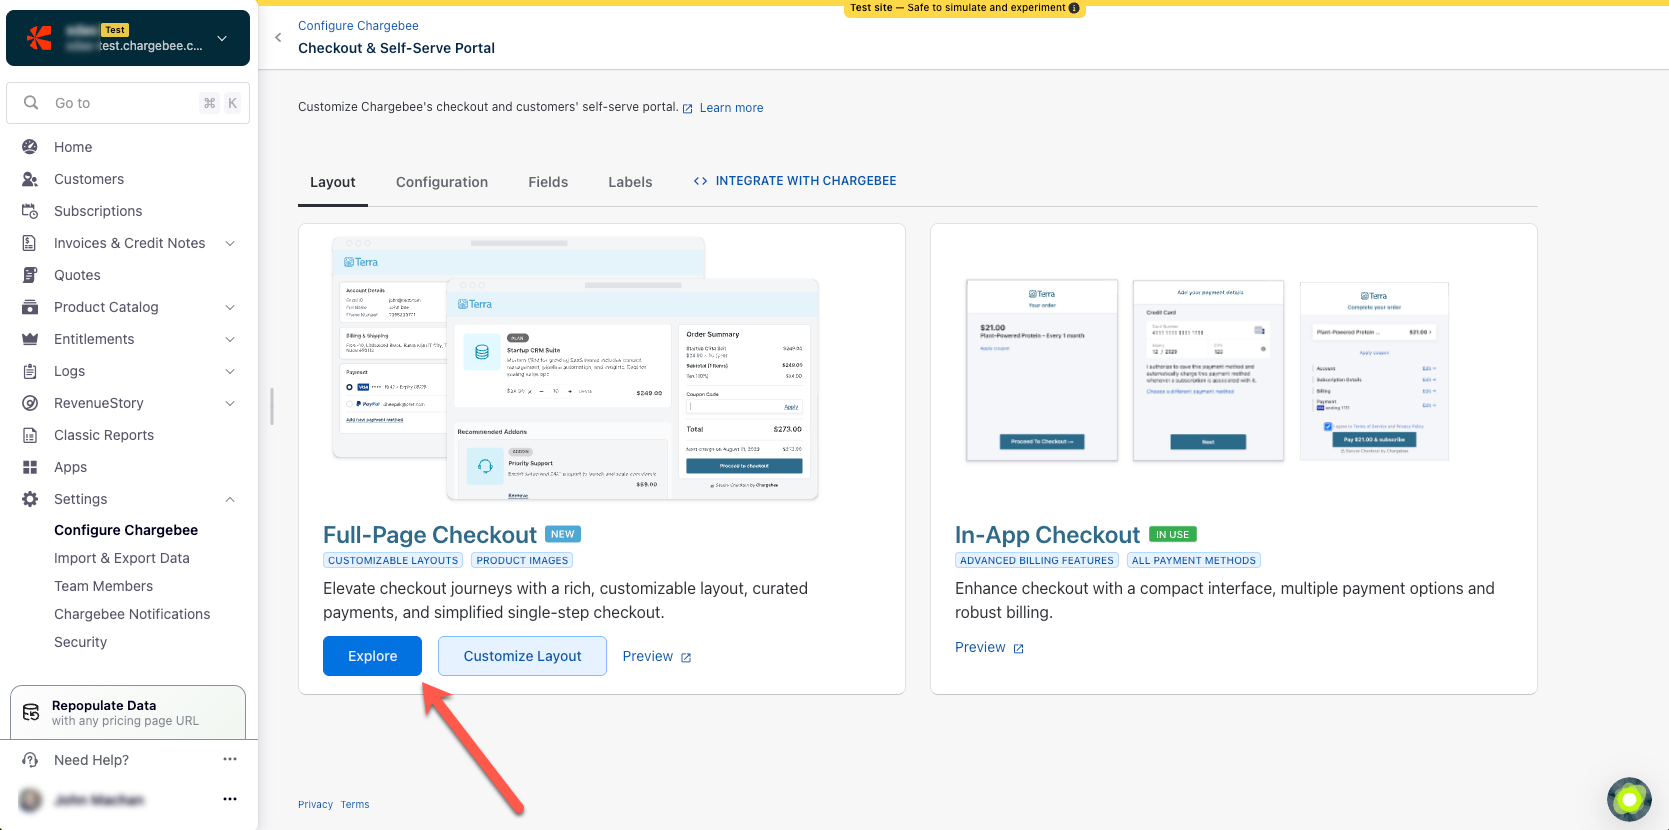Click the Quotes sidebar icon
This screenshot has width=1669, height=830.
coord(30,275)
